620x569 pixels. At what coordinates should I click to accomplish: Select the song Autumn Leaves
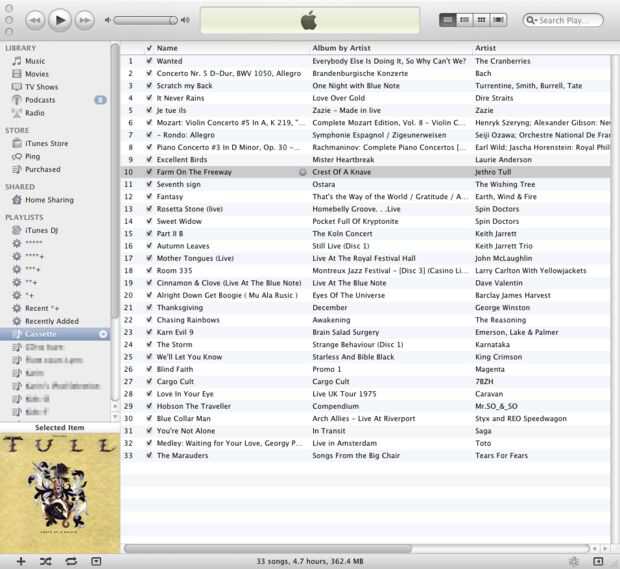pos(183,246)
